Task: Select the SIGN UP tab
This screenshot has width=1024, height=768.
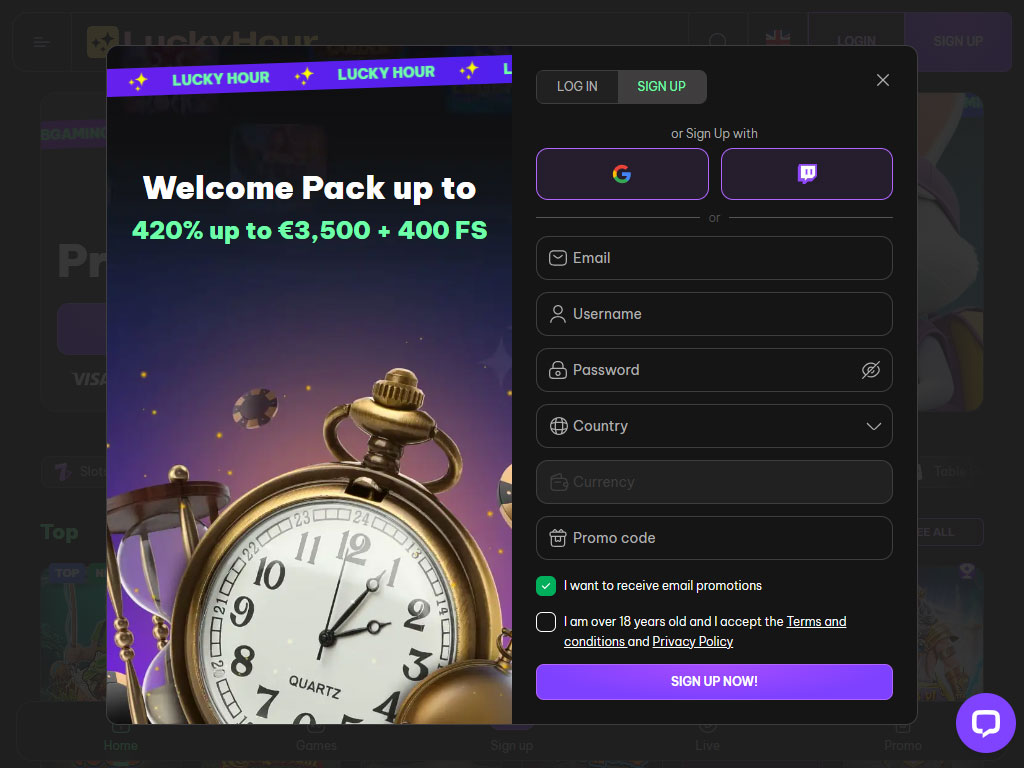Action: [662, 87]
